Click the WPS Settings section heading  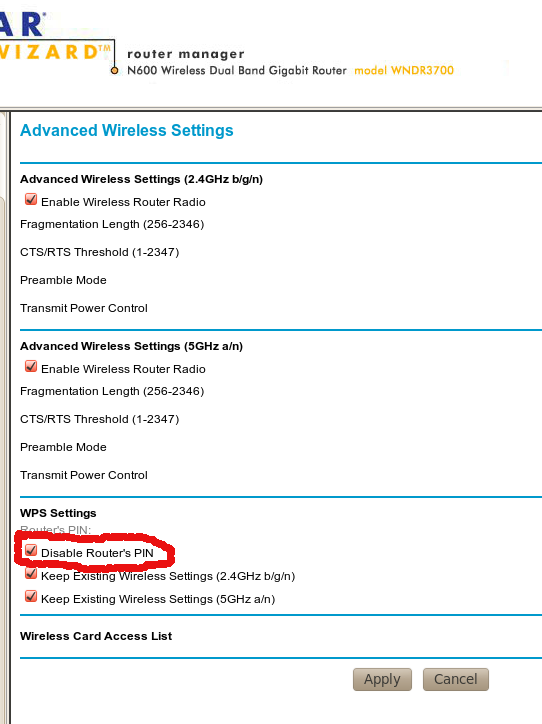58,513
